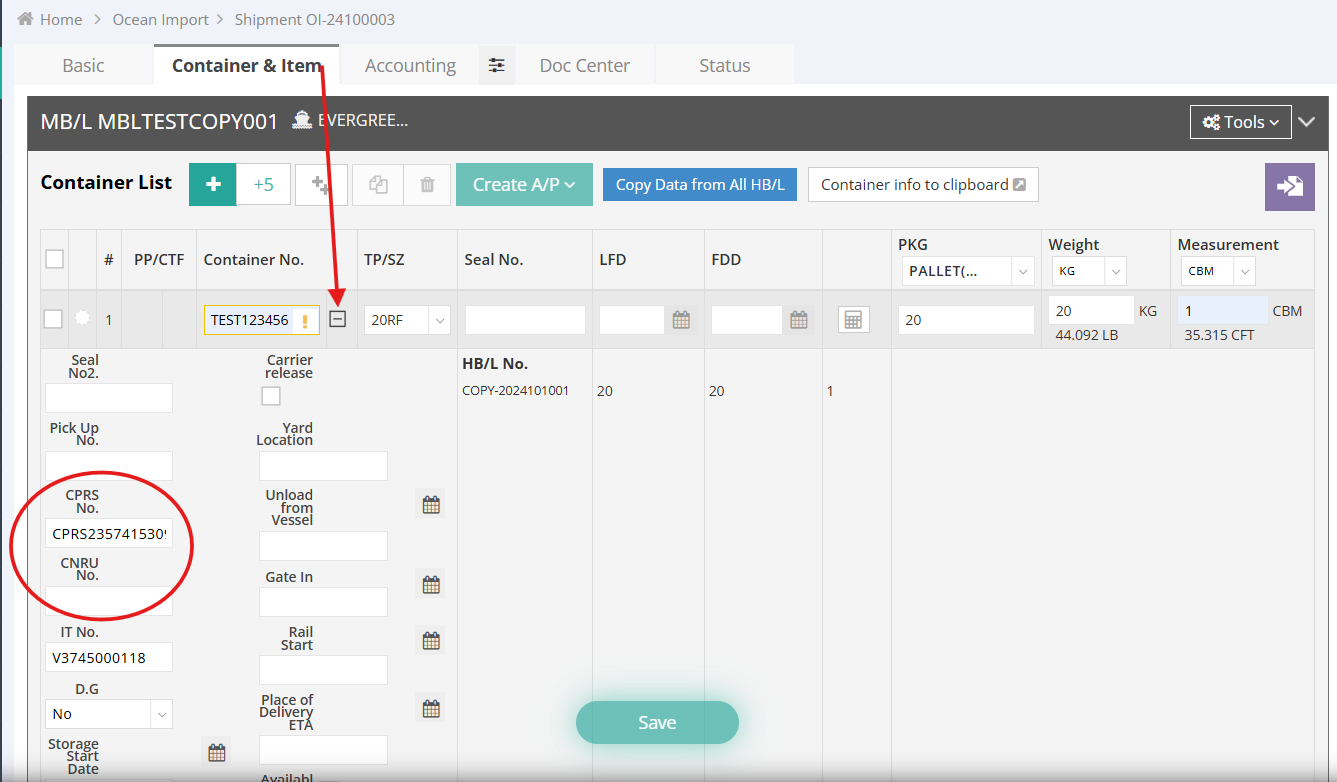This screenshot has height=782, width=1337.
Task: Click the settings sliders icon beside Accounting
Action: [x=496, y=66]
